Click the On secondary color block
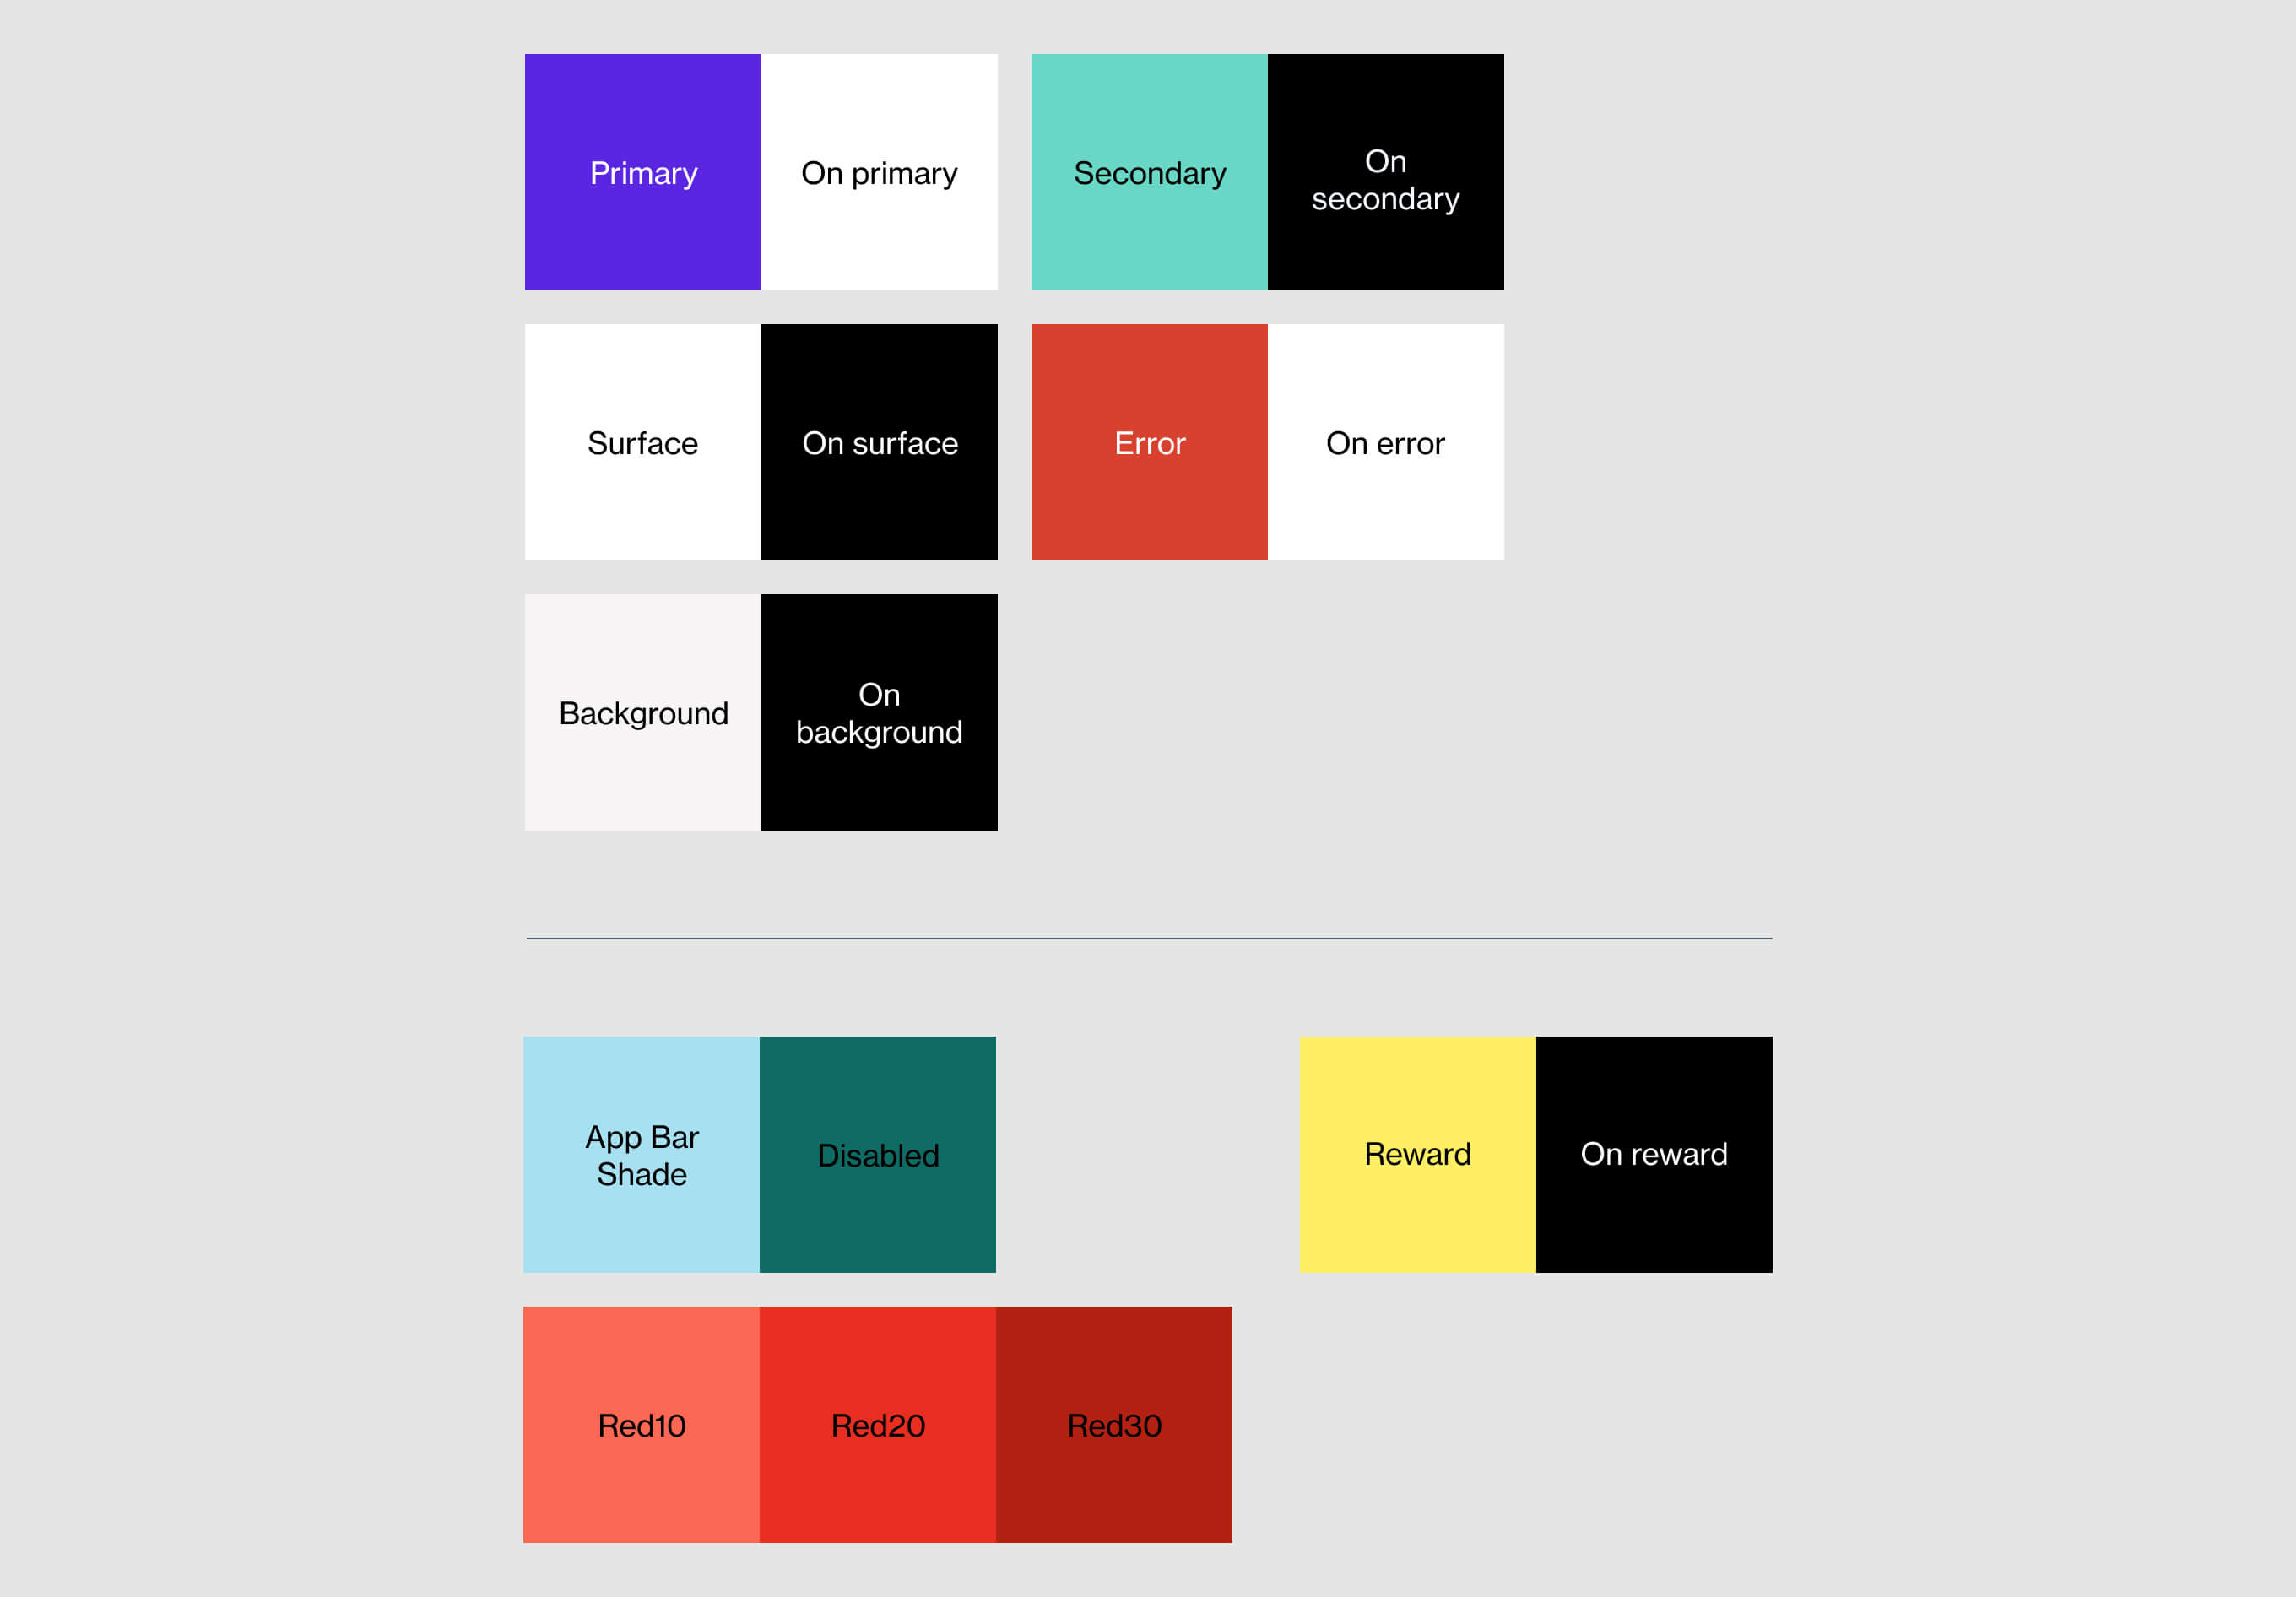 pos(1385,171)
